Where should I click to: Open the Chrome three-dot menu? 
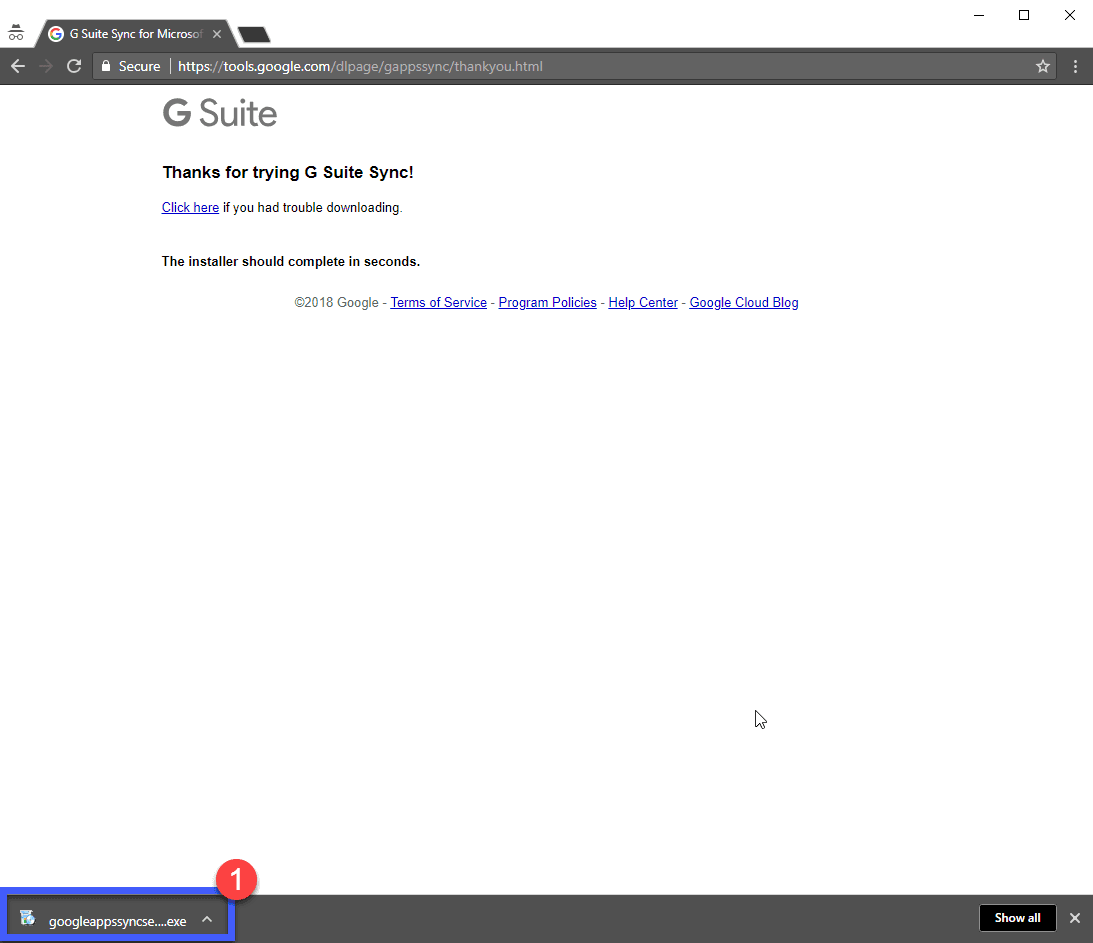coord(1075,66)
